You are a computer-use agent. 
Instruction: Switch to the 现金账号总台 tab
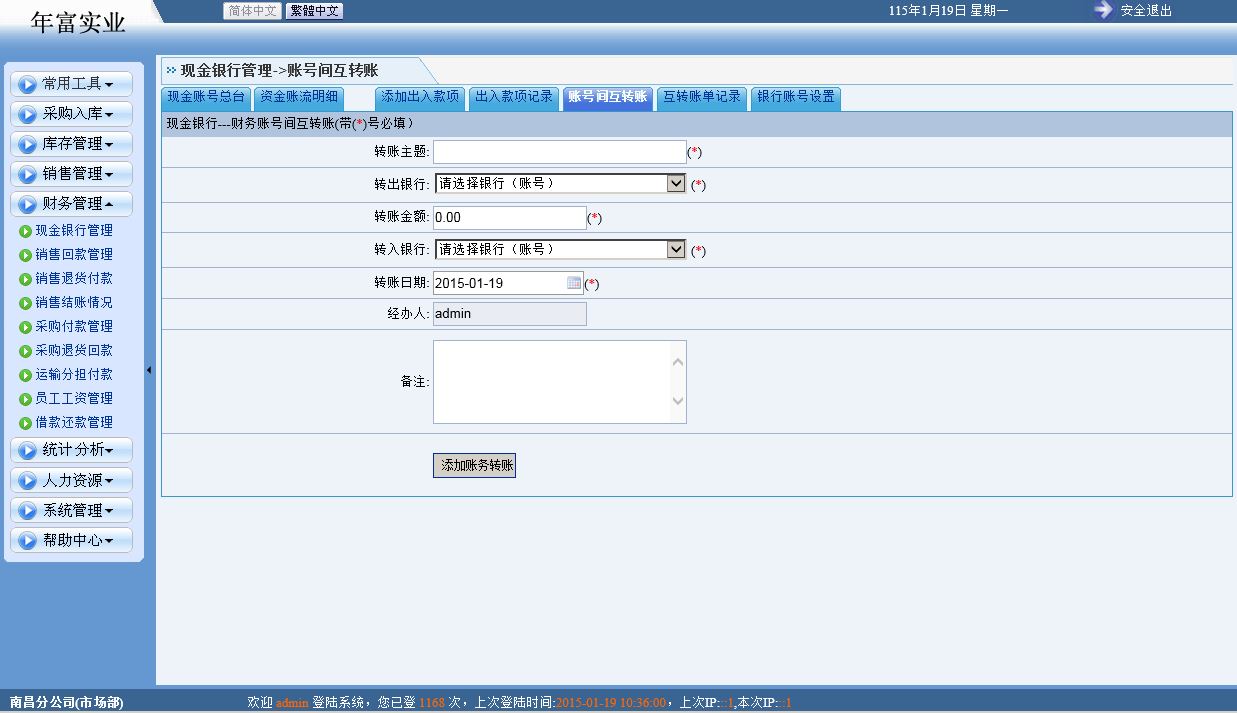point(205,98)
